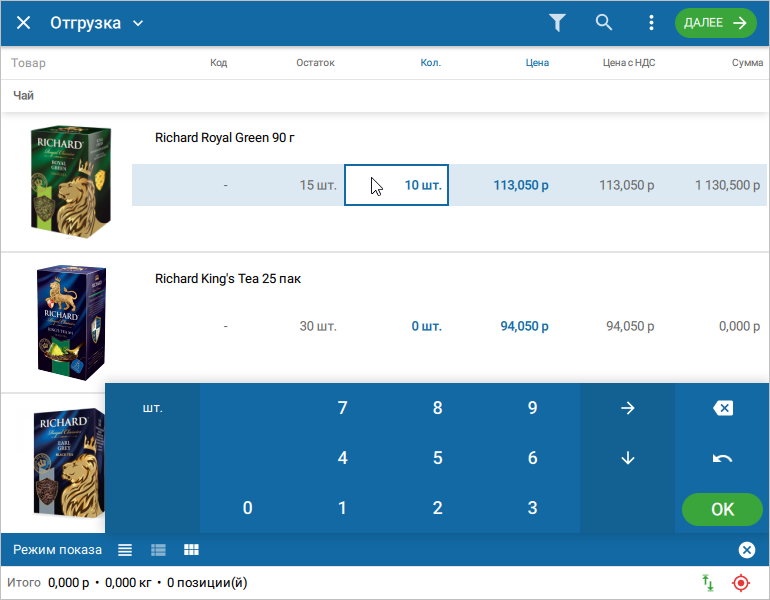Tap keypad digit 2
Screen dimensions: 770x600
(x=438, y=508)
